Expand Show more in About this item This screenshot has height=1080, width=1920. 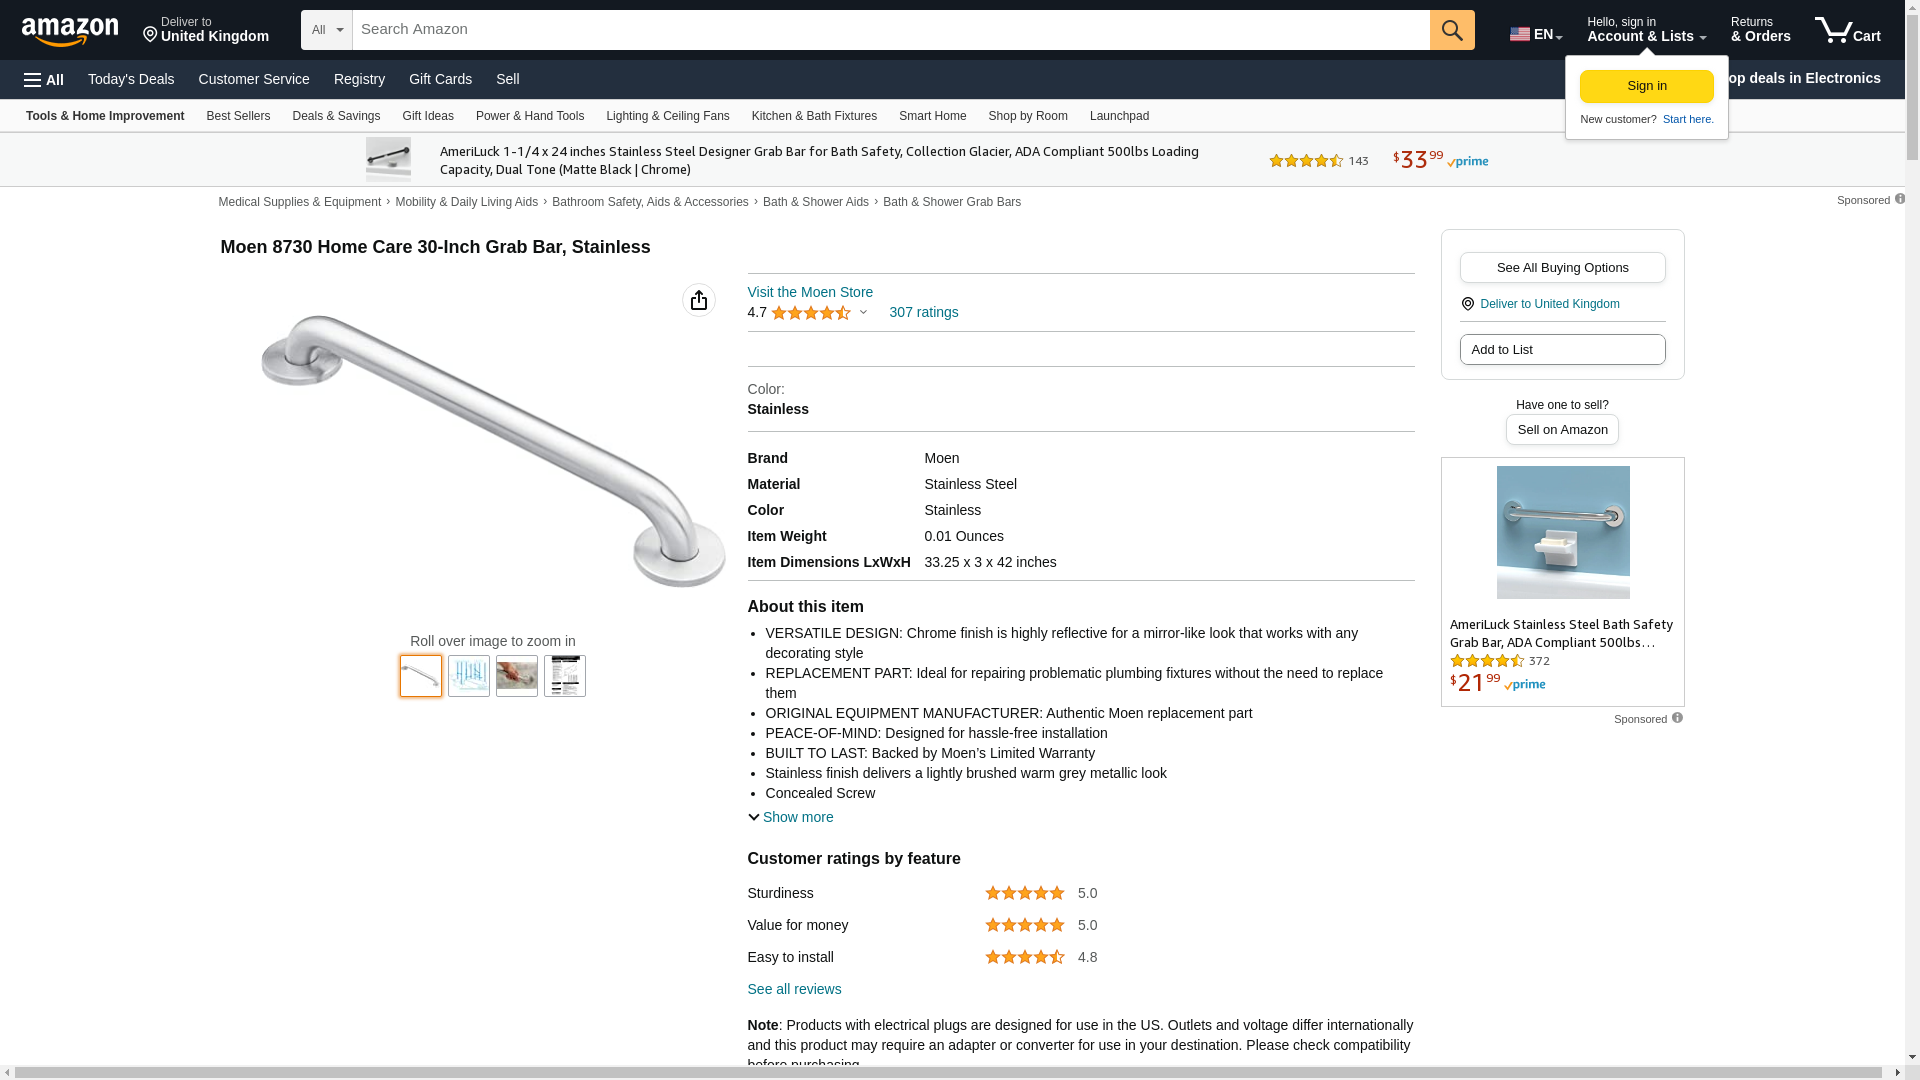[790, 817]
